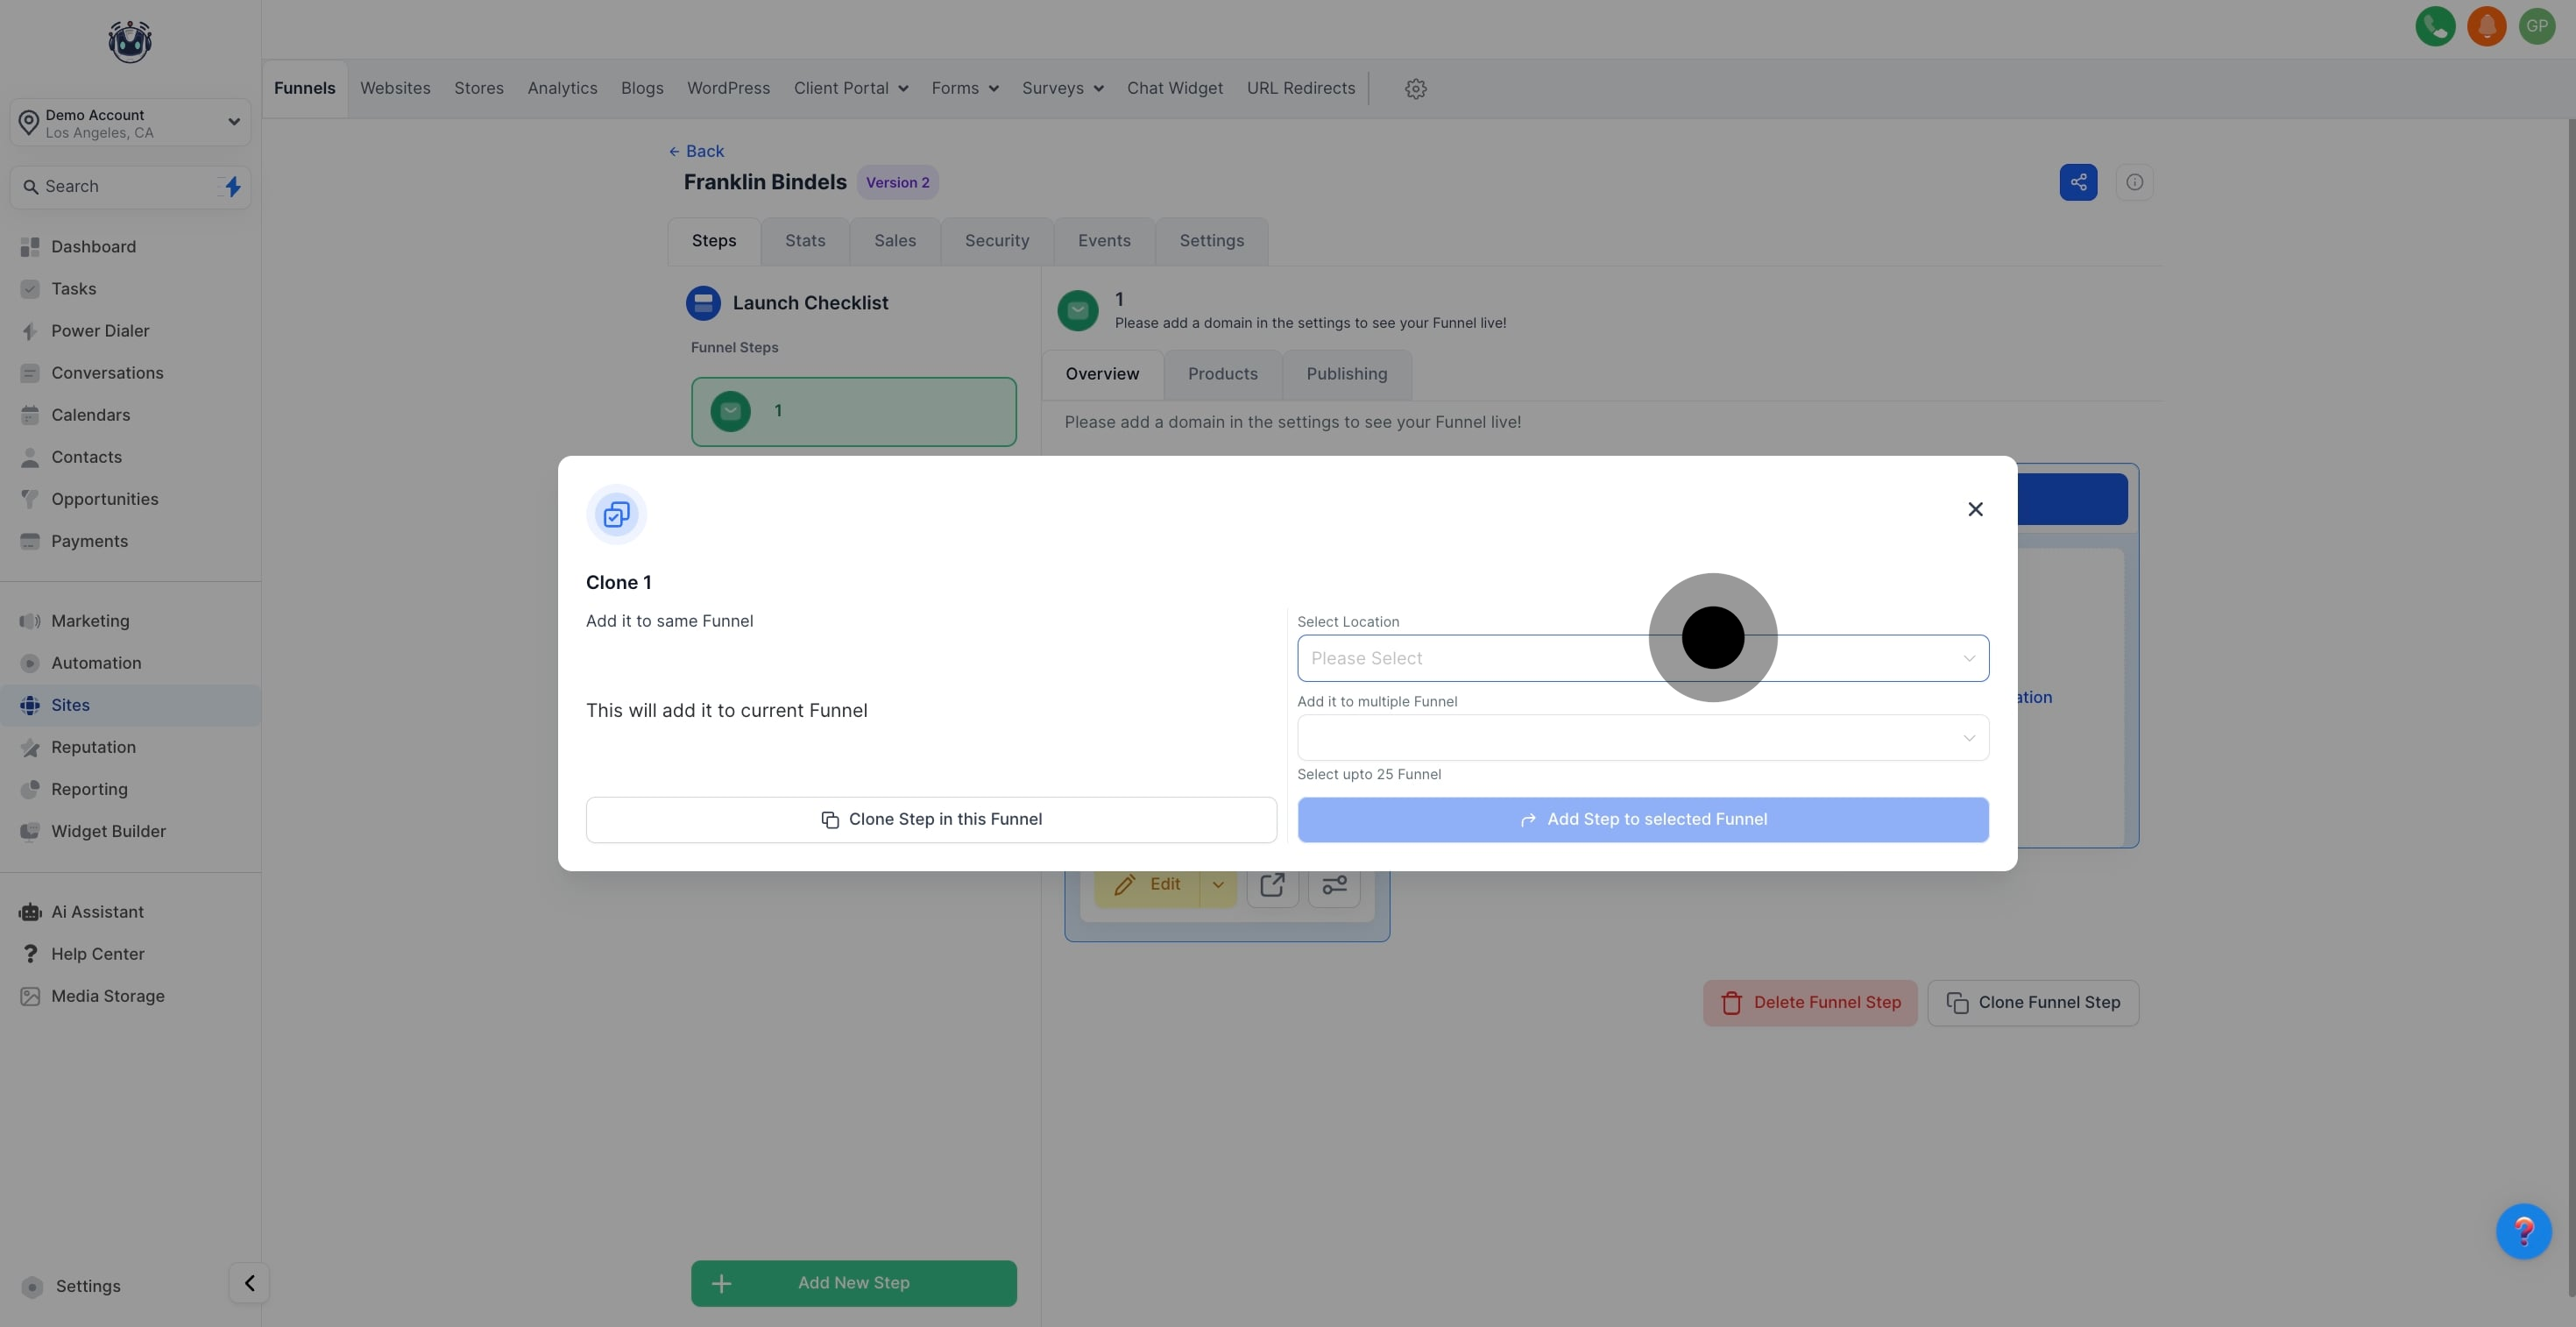Open the funnels settings gear icon
Screen dimensions: 2576x1327
pyautogui.click(x=1415, y=89)
